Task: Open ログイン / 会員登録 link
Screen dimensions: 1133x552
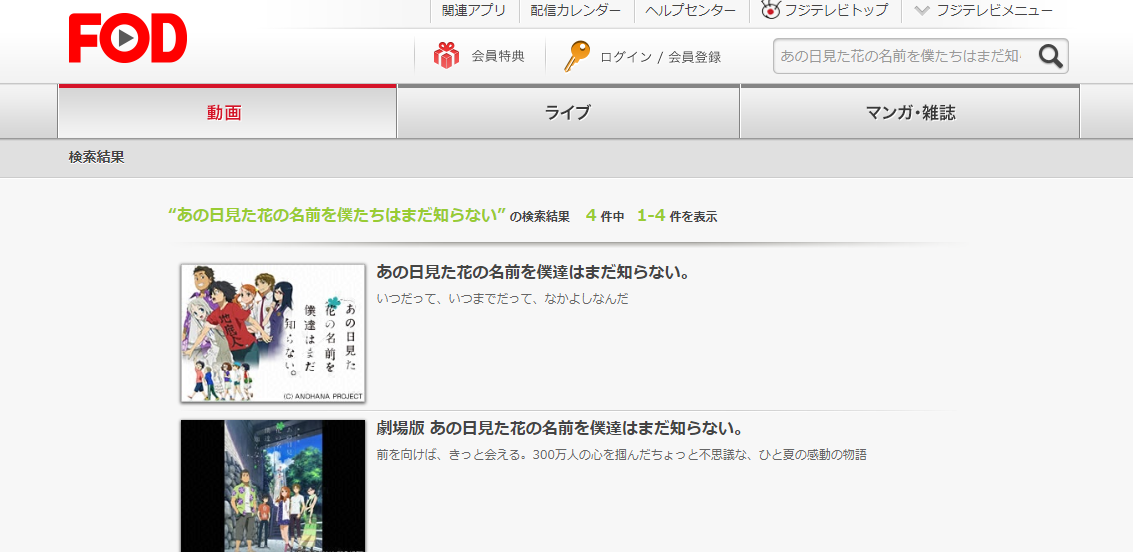Action: pyautogui.click(x=660, y=57)
